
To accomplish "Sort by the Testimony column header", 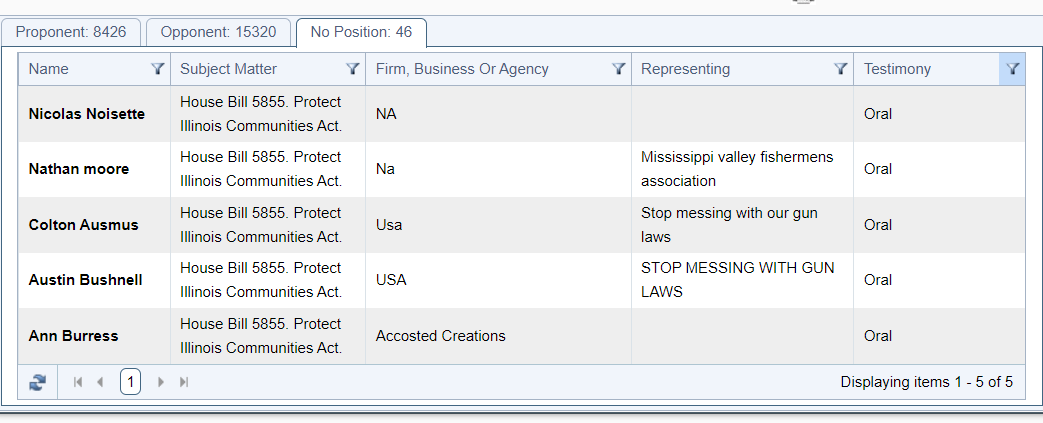I will (x=897, y=69).
